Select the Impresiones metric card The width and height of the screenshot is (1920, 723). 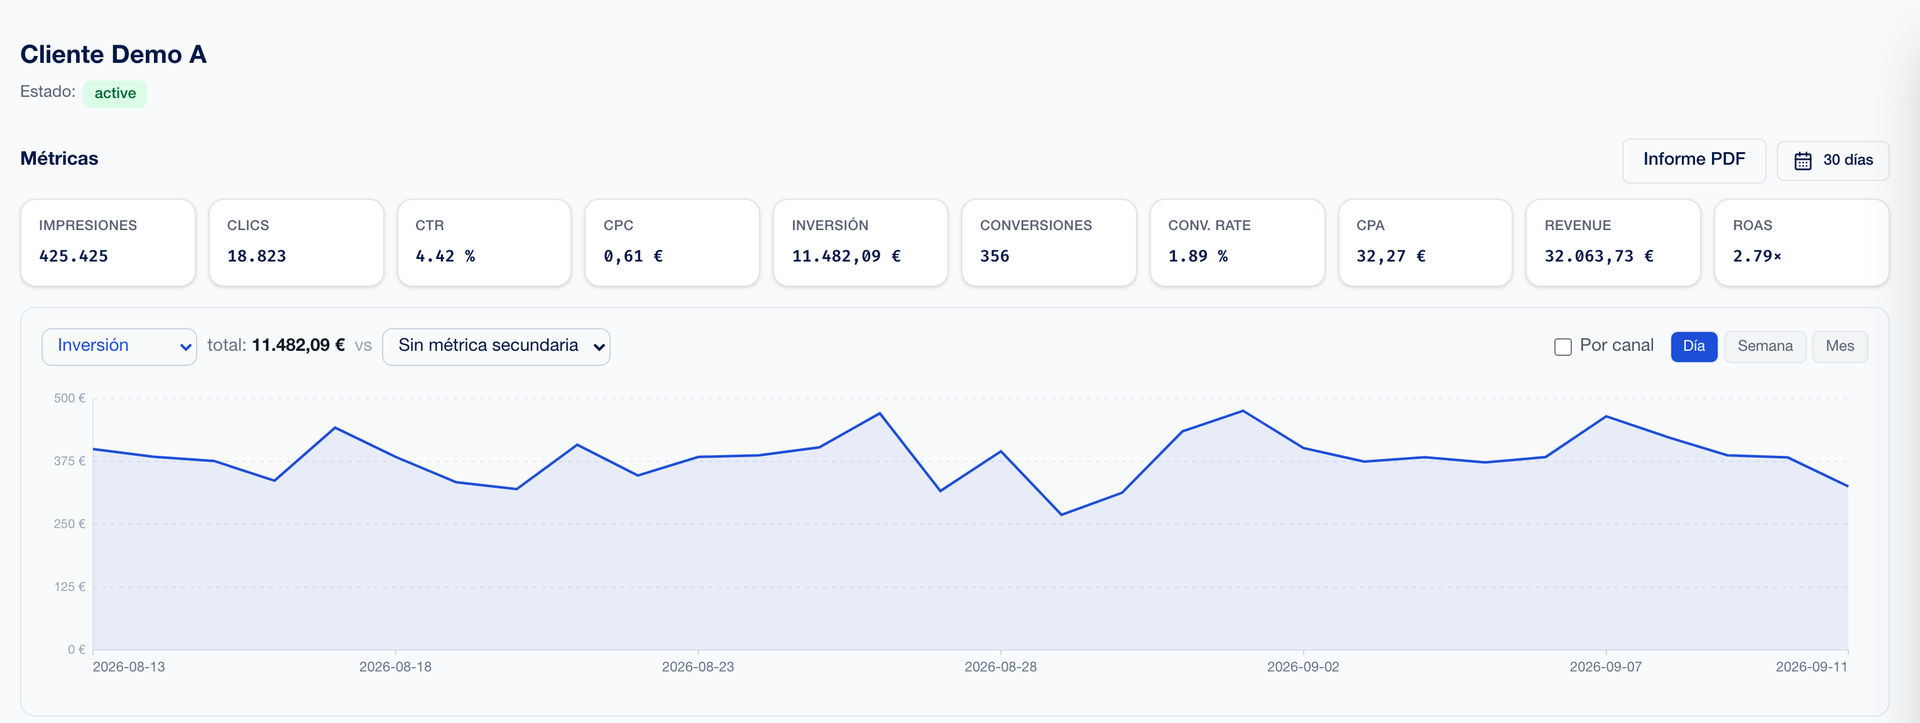108,243
